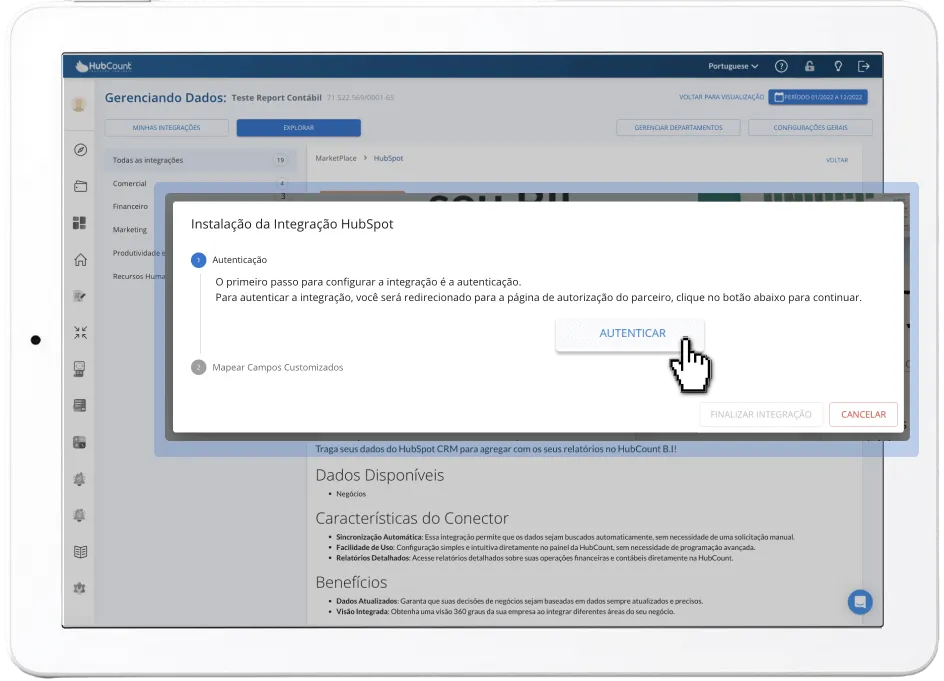
Task: Click the Dados Disponíveis heading
Action: [x=380, y=475]
